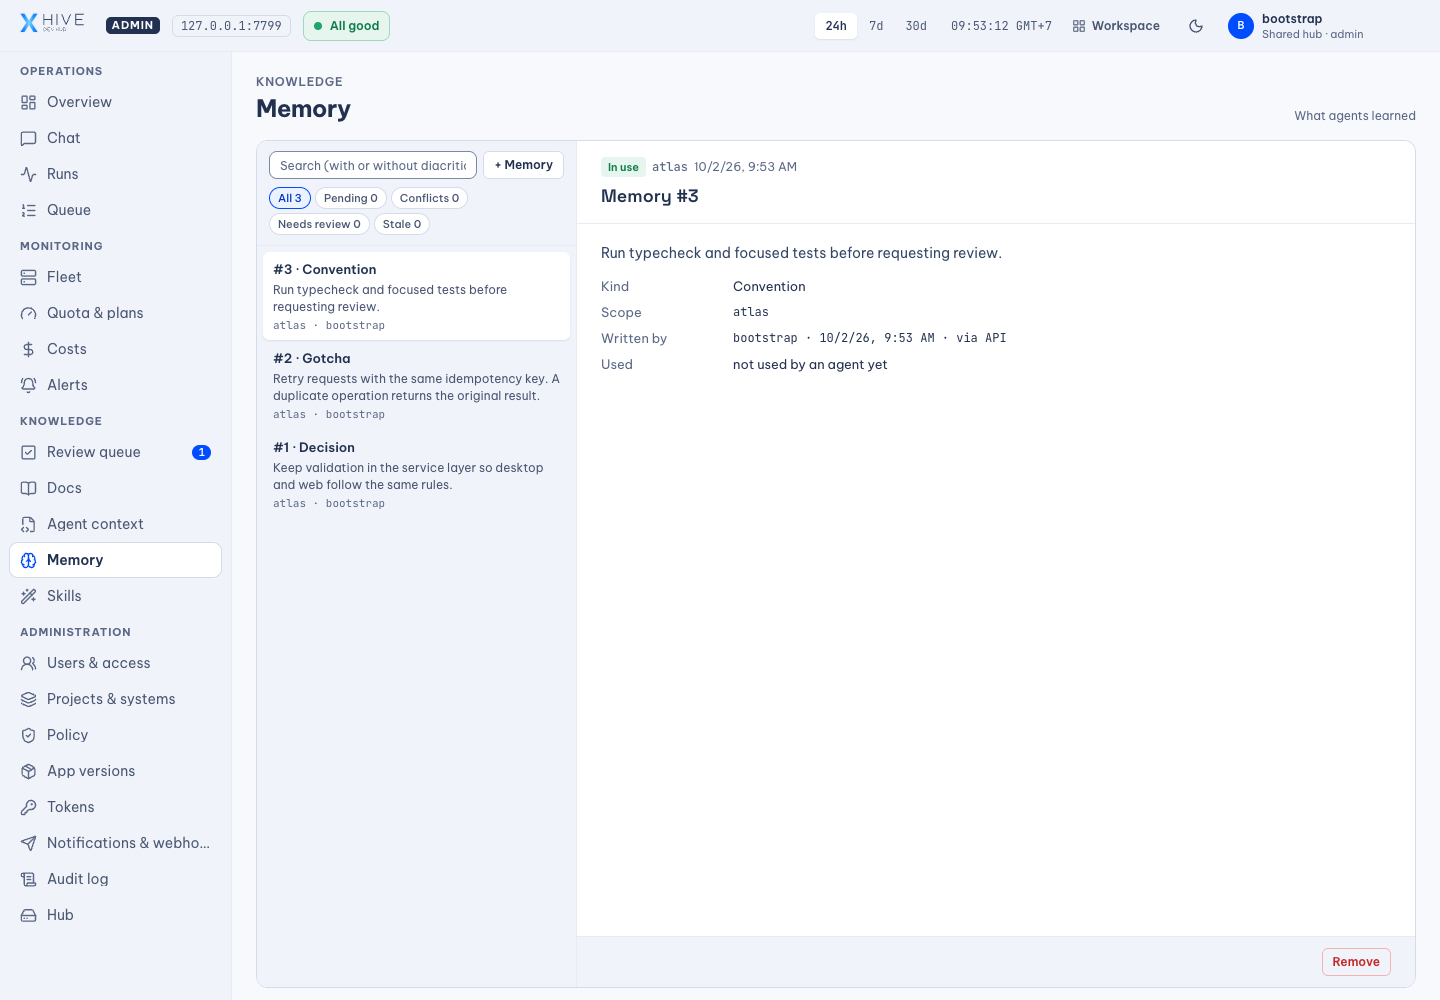Select the 24h time range

[836, 26]
